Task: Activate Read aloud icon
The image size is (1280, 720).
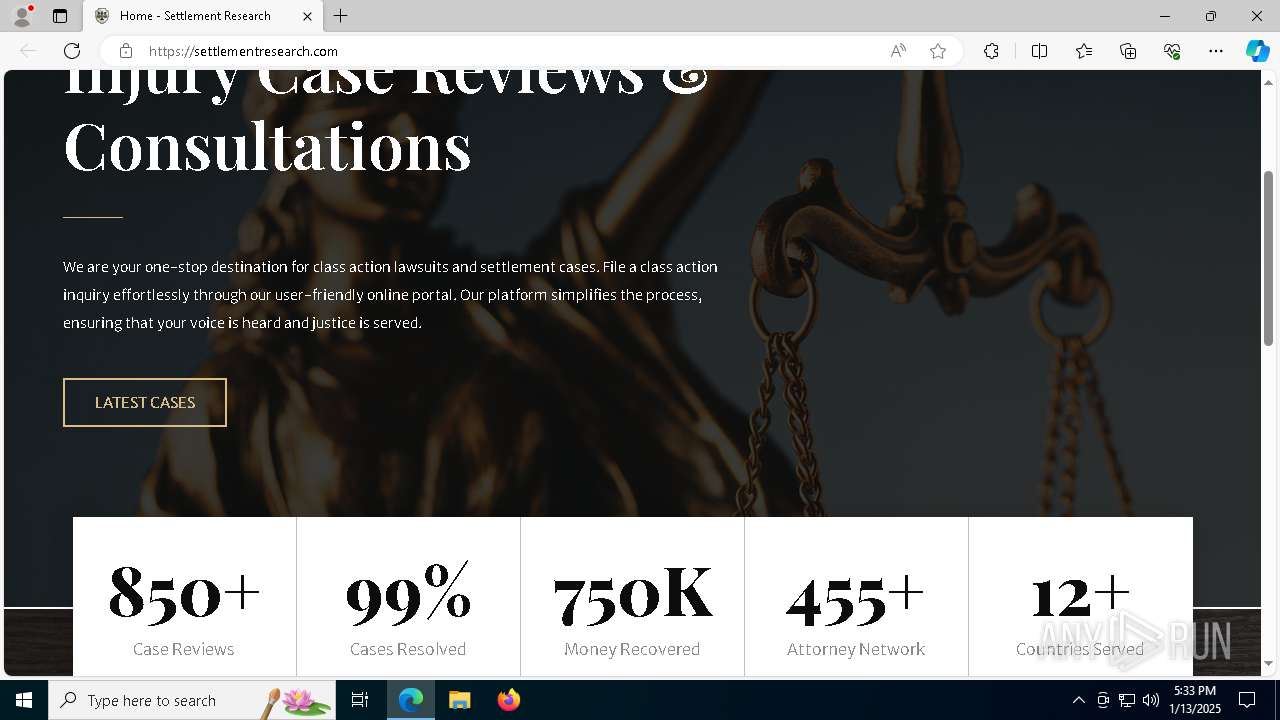Action: 898,51
